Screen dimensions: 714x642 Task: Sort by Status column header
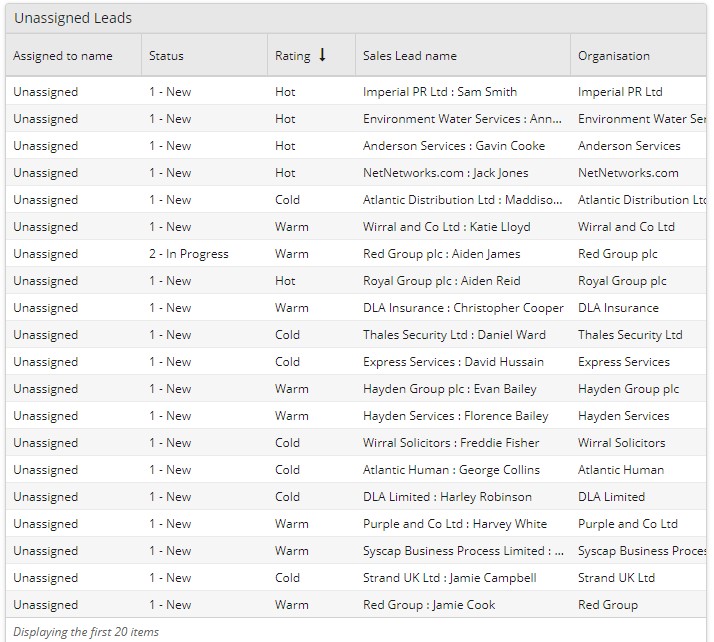tap(166, 56)
